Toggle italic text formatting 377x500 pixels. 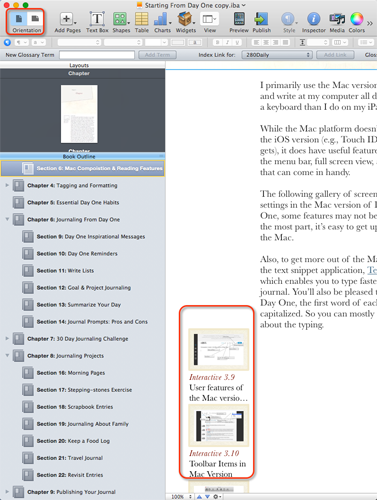(x=227, y=43)
